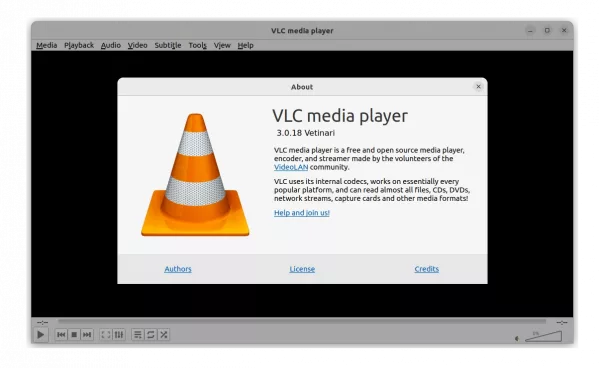The height and width of the screenshot is (368, 600).
Task: Open the Subtitle menu
Action: tap(168, 46)
